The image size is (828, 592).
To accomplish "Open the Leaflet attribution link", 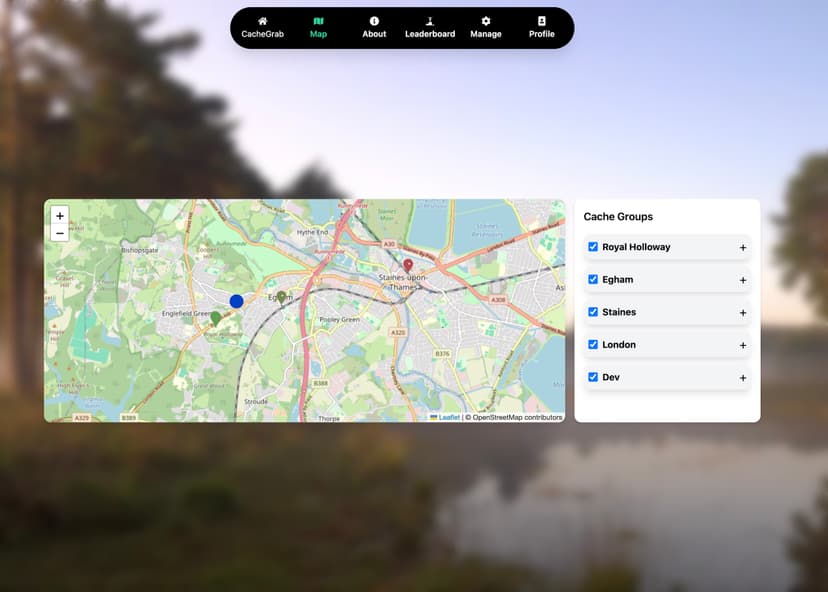I will tap(449, 417).
